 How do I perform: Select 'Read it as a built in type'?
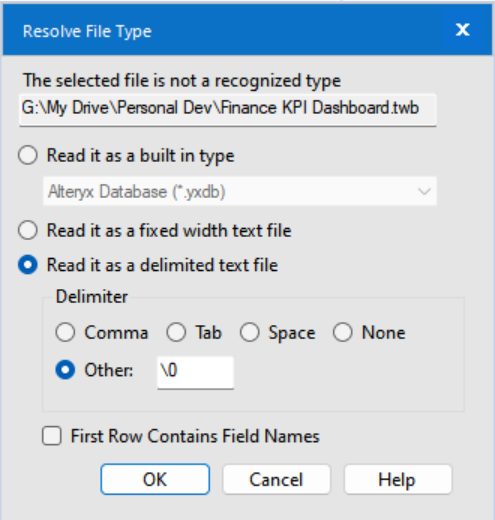(x=28, y=155)
